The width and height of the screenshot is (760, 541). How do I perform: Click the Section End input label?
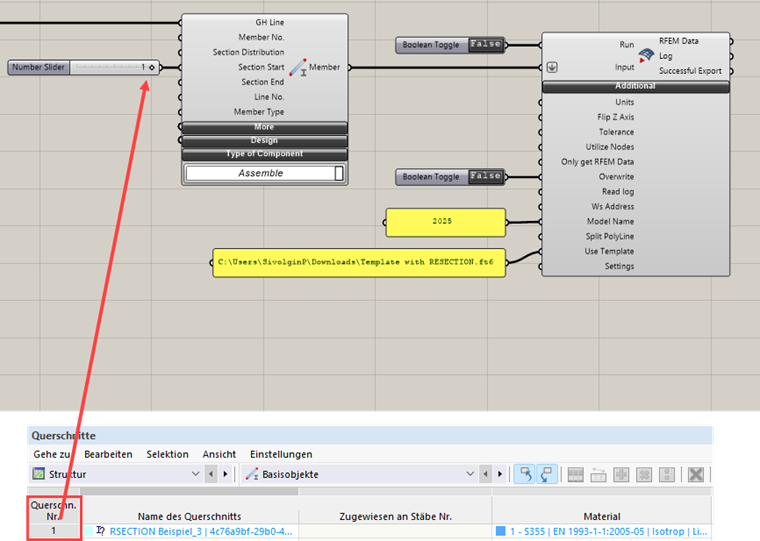[x=263, y=82]
